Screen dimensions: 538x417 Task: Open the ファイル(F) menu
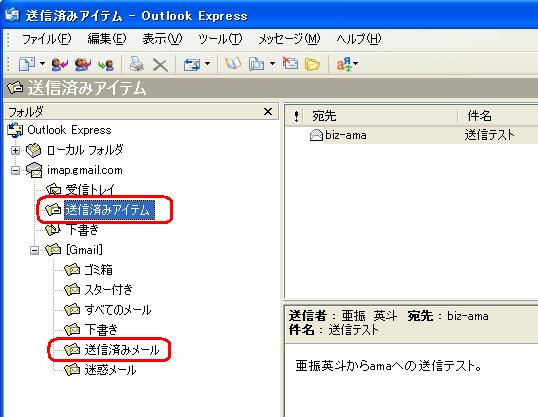(x=46, y=39)
